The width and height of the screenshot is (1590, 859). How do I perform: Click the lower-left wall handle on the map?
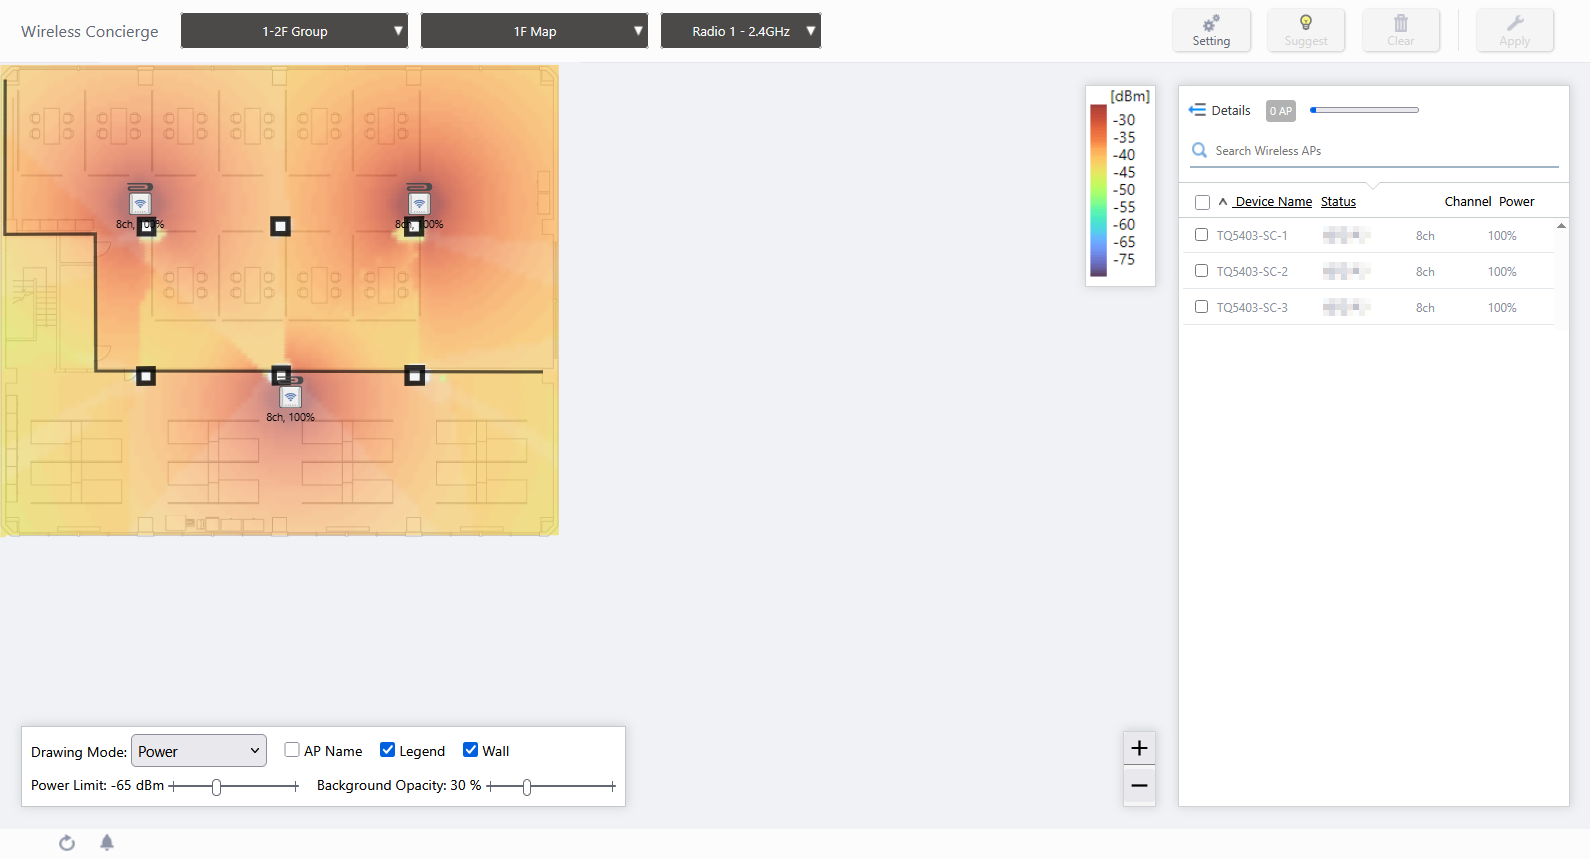point(146,376)
